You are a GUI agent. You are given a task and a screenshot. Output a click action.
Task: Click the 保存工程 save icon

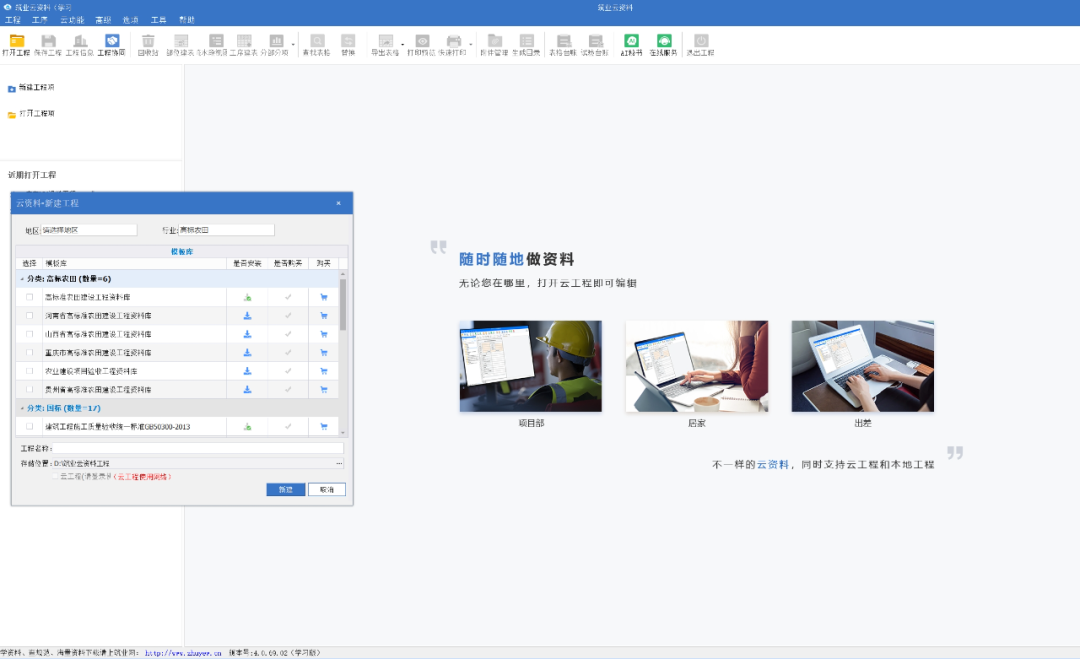(48, 45)
